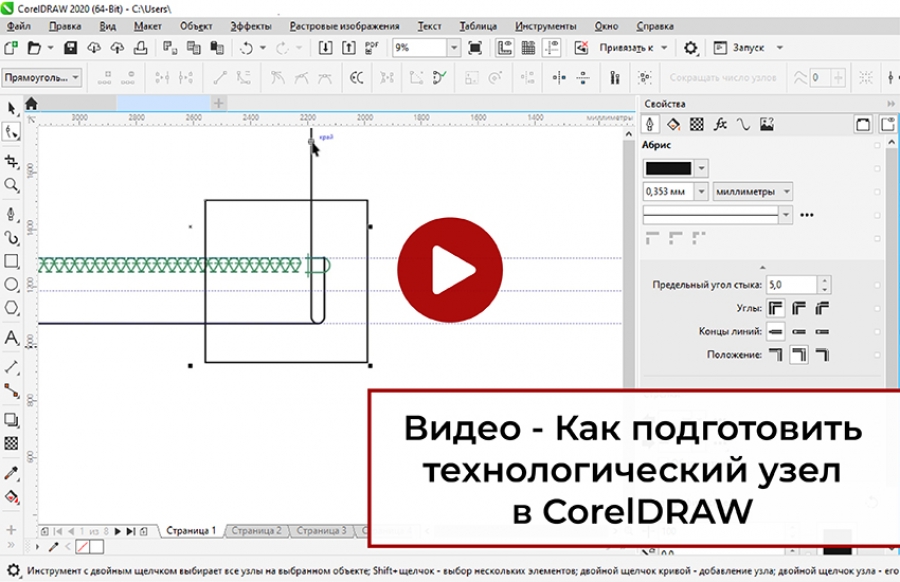Click the no-fill swatch in status area
Screen dimensions: 900x582
tap(83, 546)
